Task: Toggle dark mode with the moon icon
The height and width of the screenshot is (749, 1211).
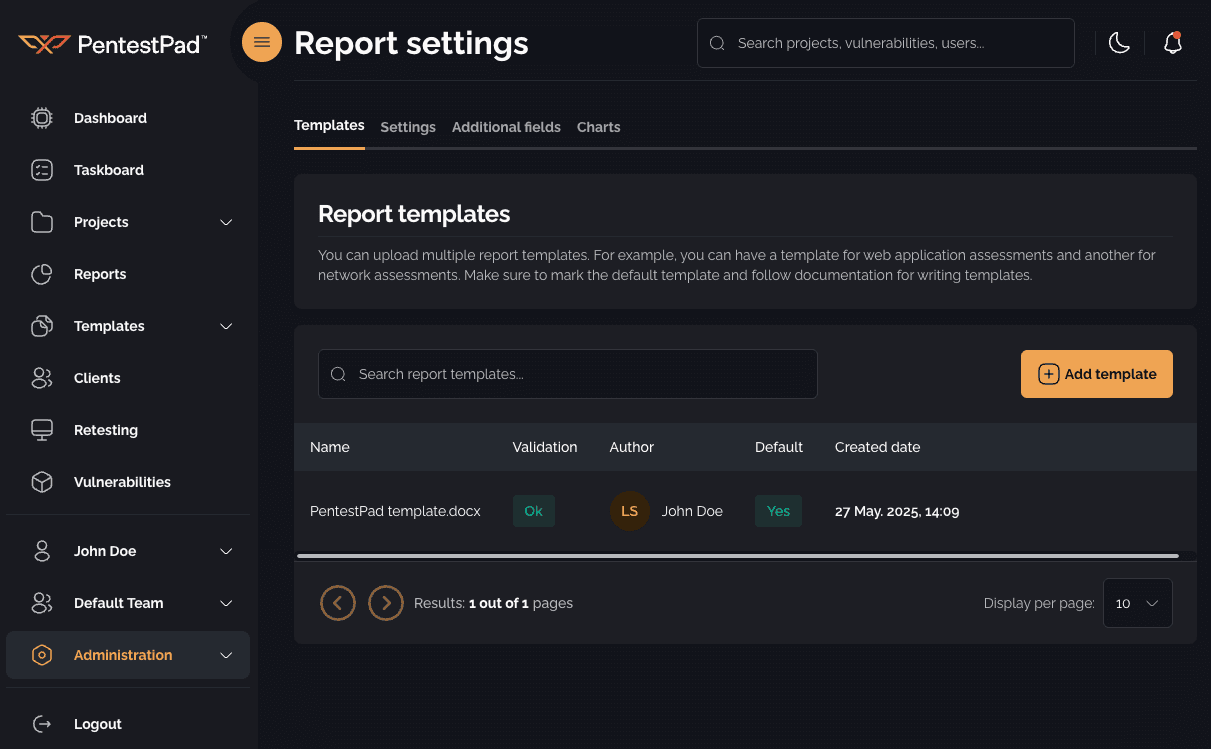Action: click(x=1119, y=43)
